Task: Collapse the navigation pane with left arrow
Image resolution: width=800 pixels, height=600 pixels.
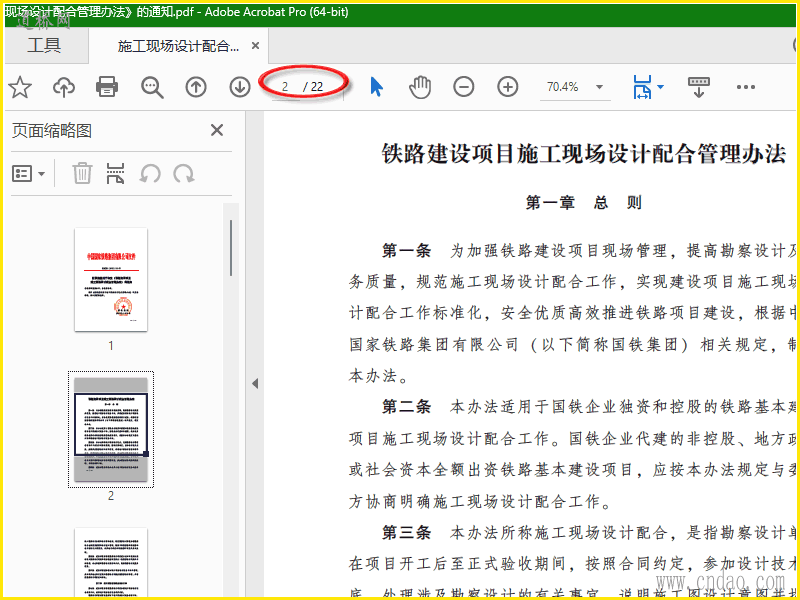Action: (x=255, y=384)
